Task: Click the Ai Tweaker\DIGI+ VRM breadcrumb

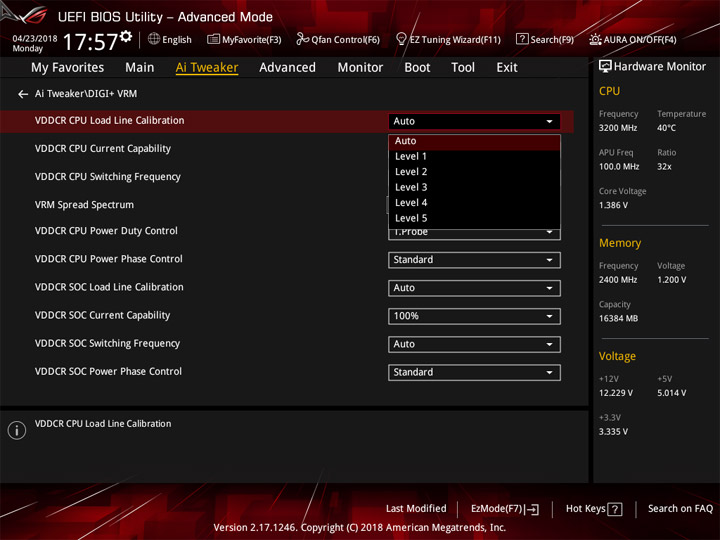Action: pos(86,94)
